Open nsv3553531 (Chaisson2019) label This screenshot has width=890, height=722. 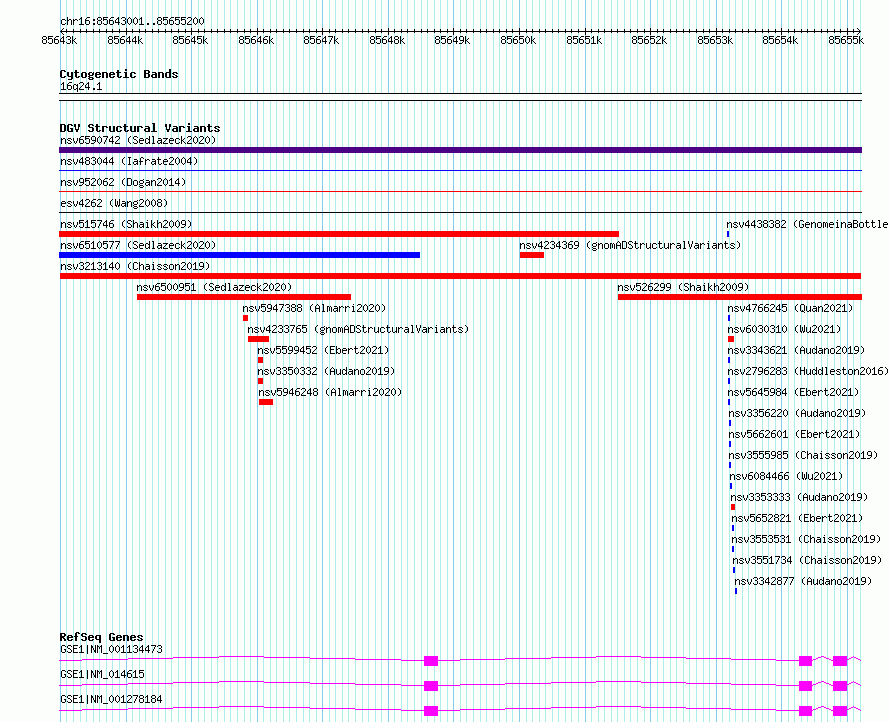[x=806, y=539]
